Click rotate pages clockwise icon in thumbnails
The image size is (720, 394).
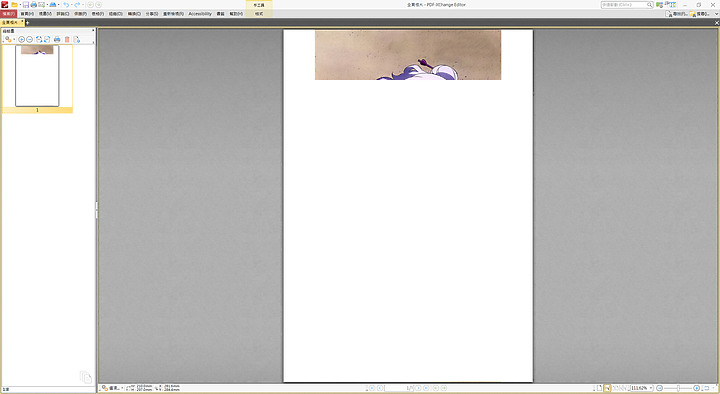point(47,39)
